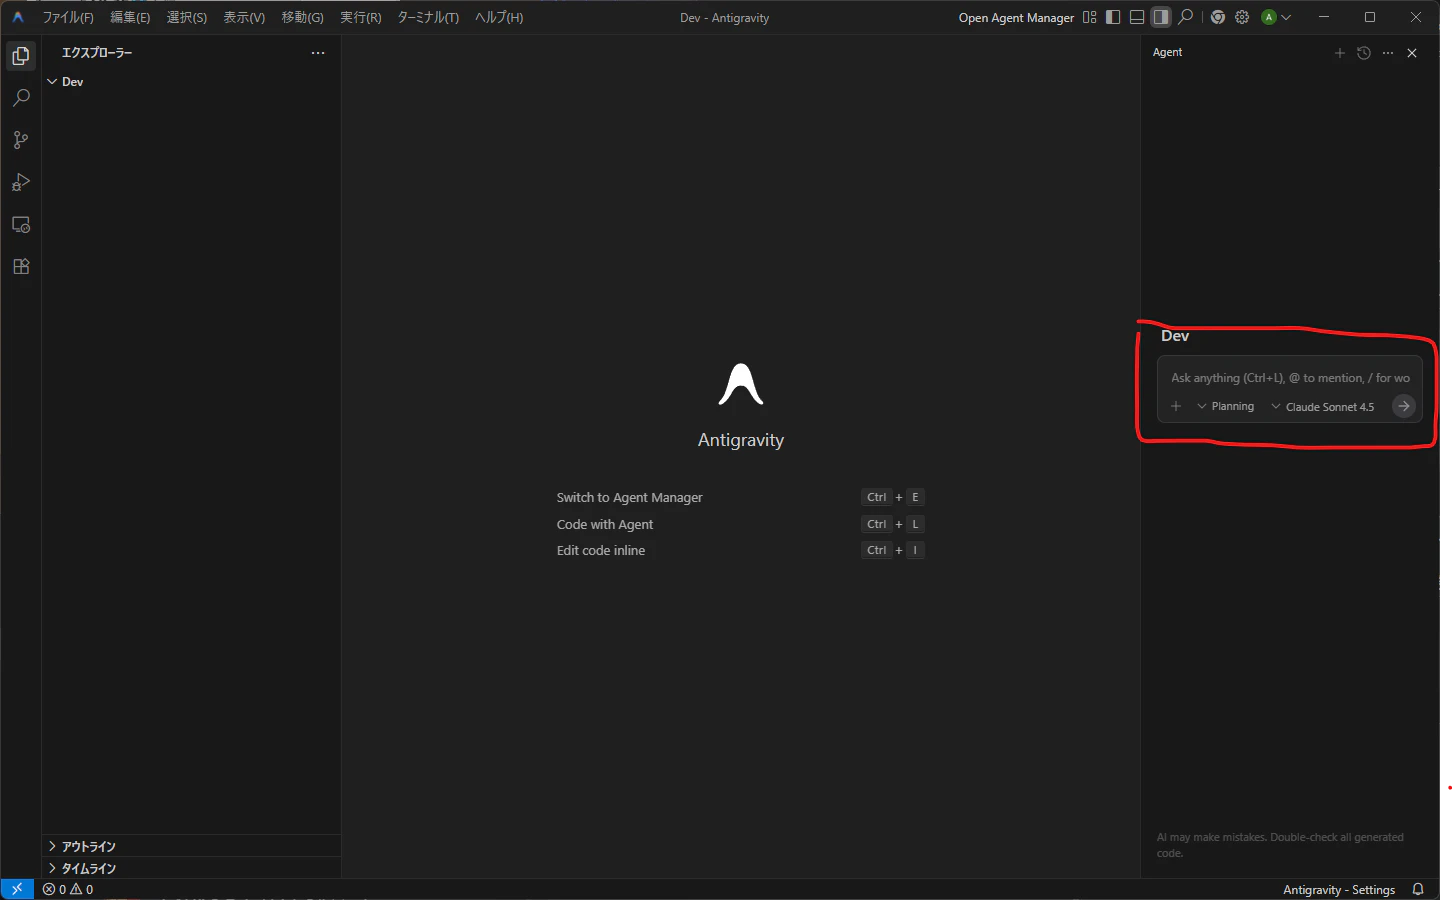Toggle the primary side bar visibility
The image size is (1452, 900).
tap(1113, 17)
